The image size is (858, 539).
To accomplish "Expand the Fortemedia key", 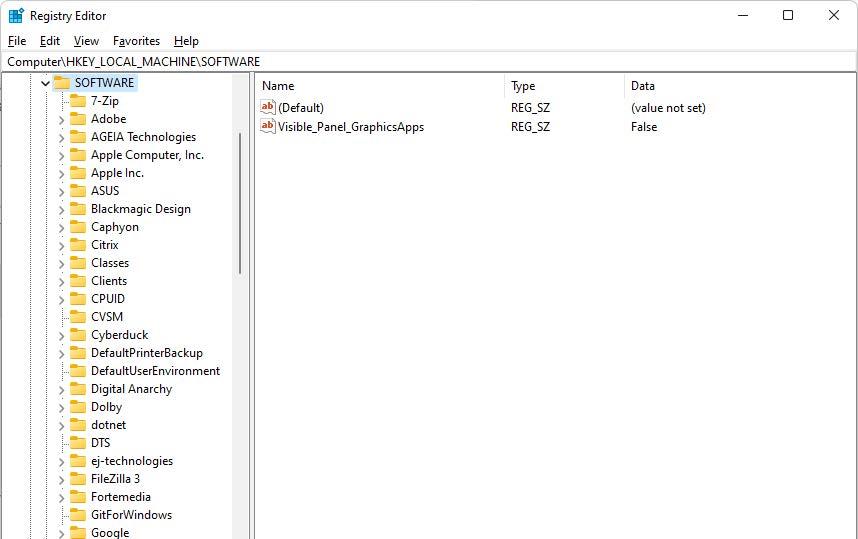I will click(x=61, y=499).
